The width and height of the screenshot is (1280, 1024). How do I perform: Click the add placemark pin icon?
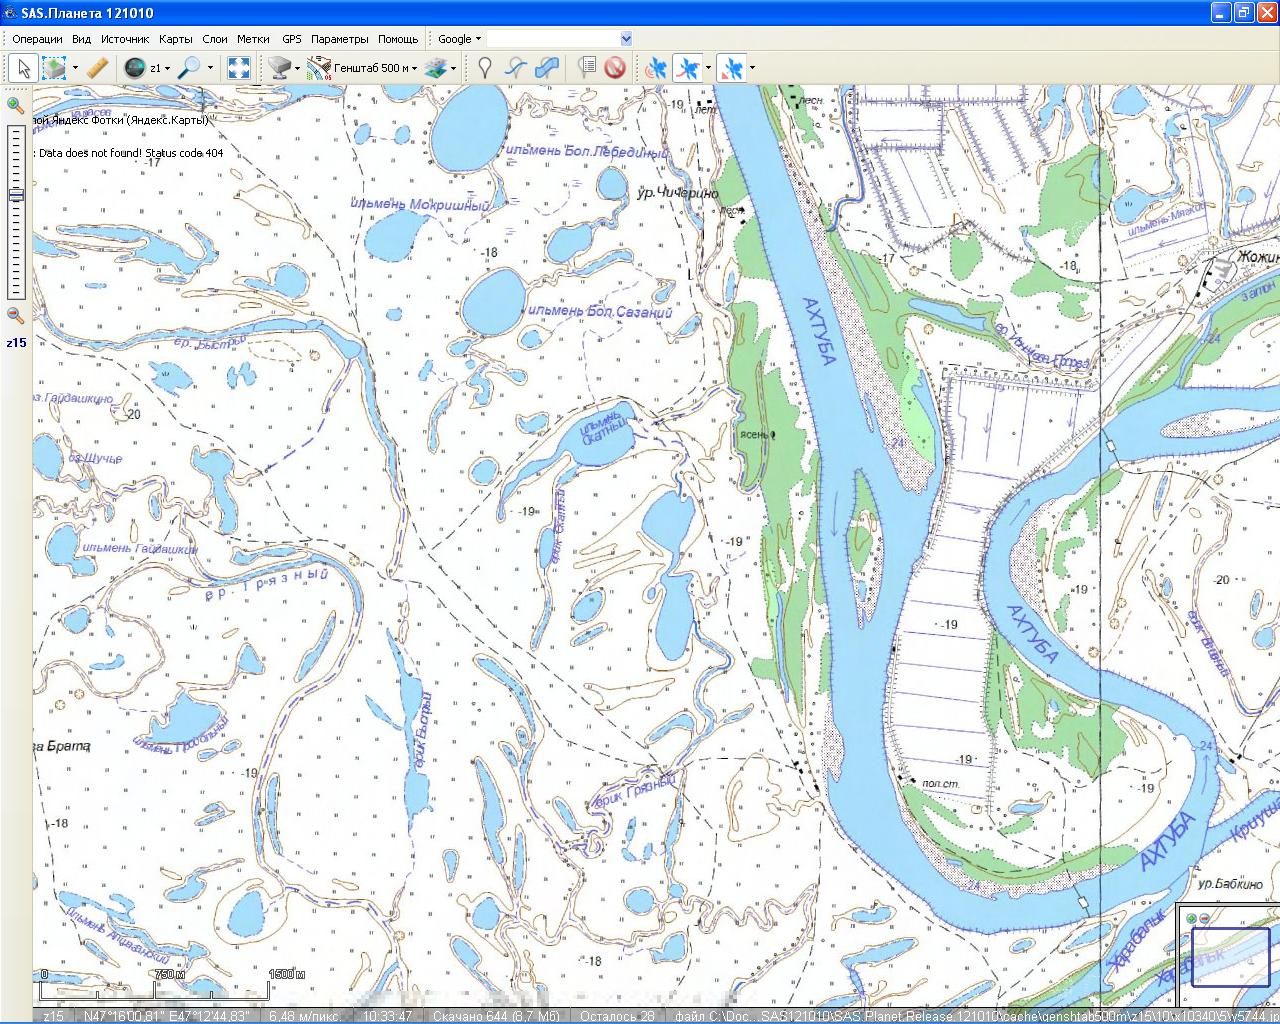485,68
